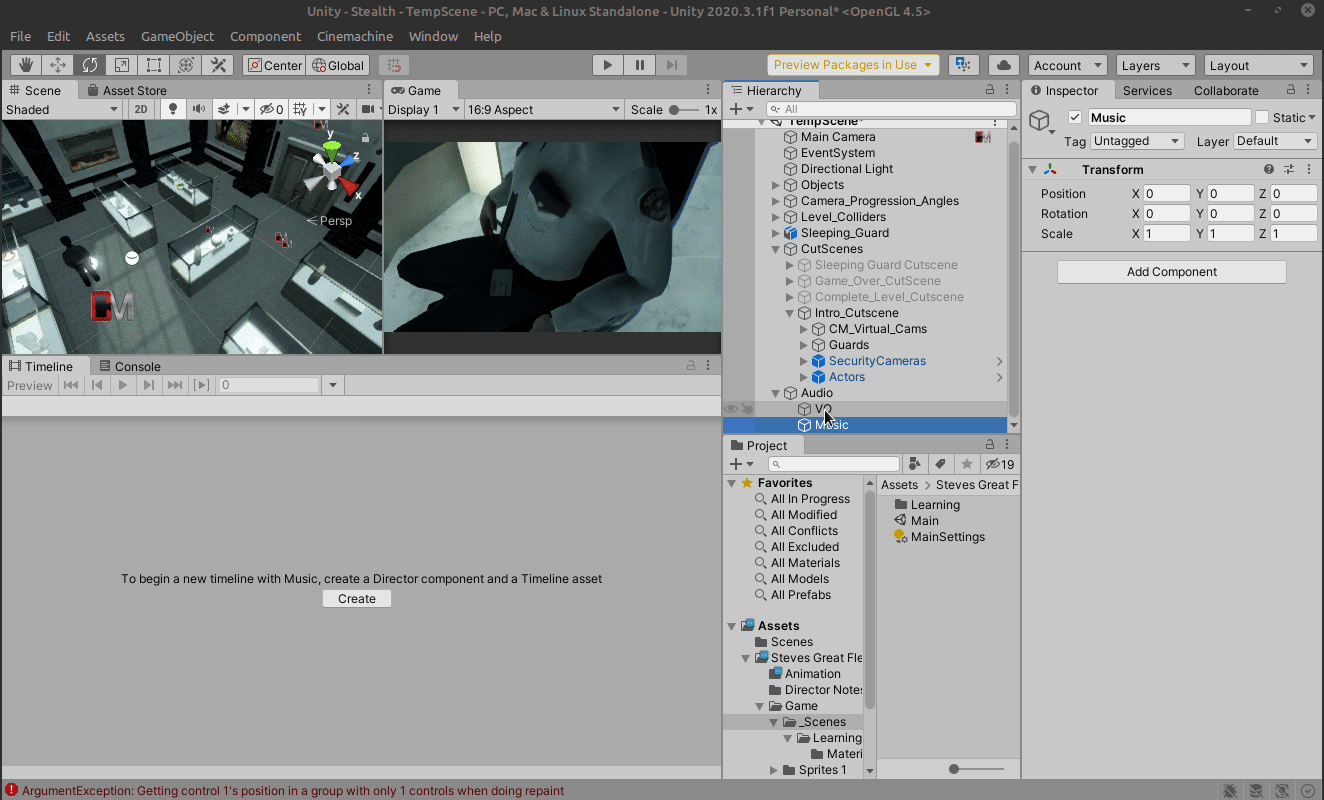Toggle the Scene view grid icon
Viewport: 1324px width, 800px height.
[299, 109]
